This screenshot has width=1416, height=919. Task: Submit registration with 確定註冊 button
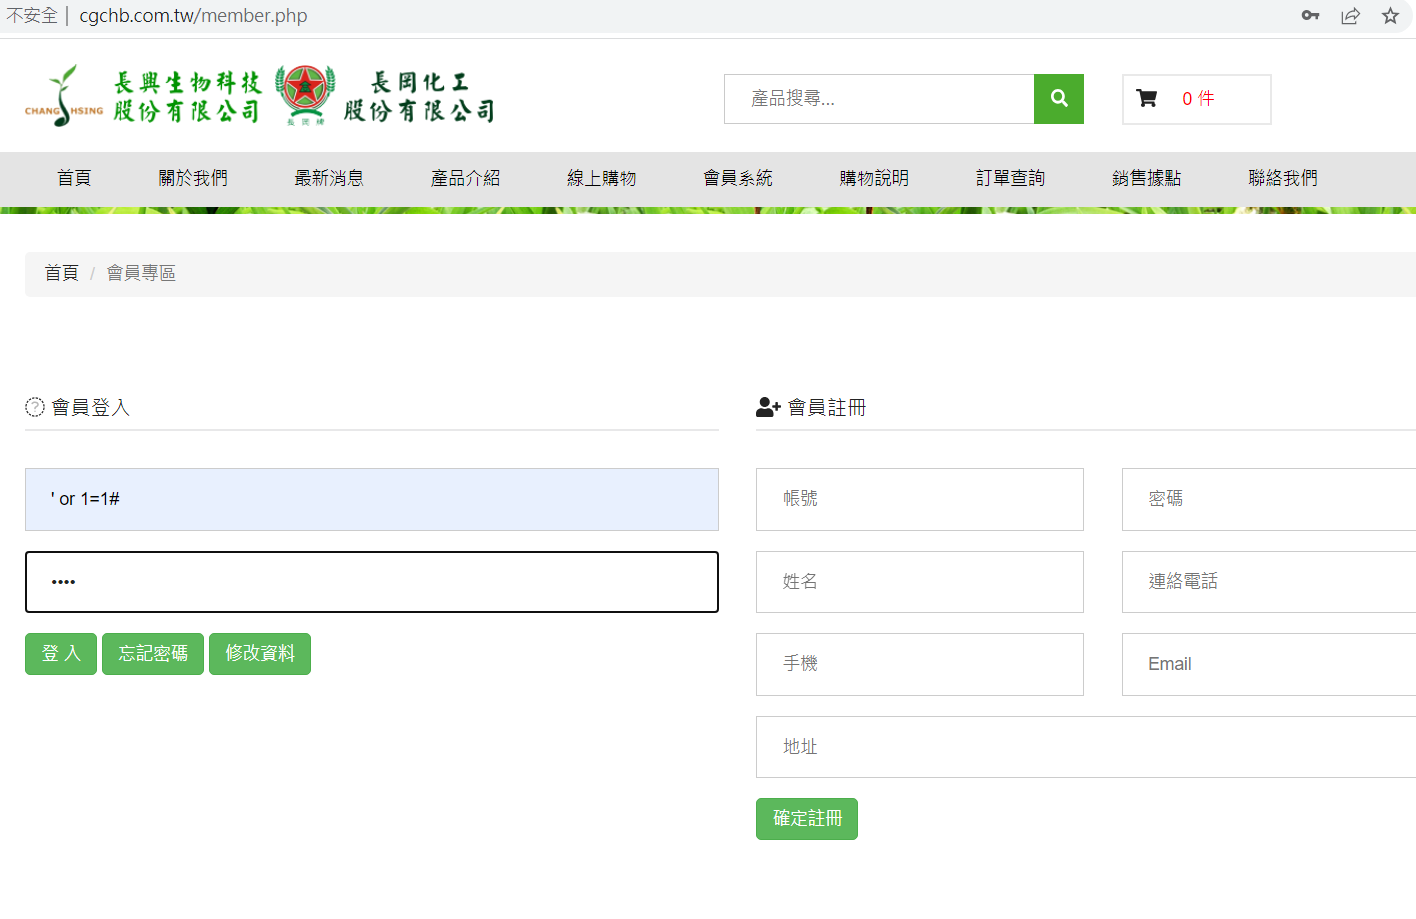(x=807, y=819)
